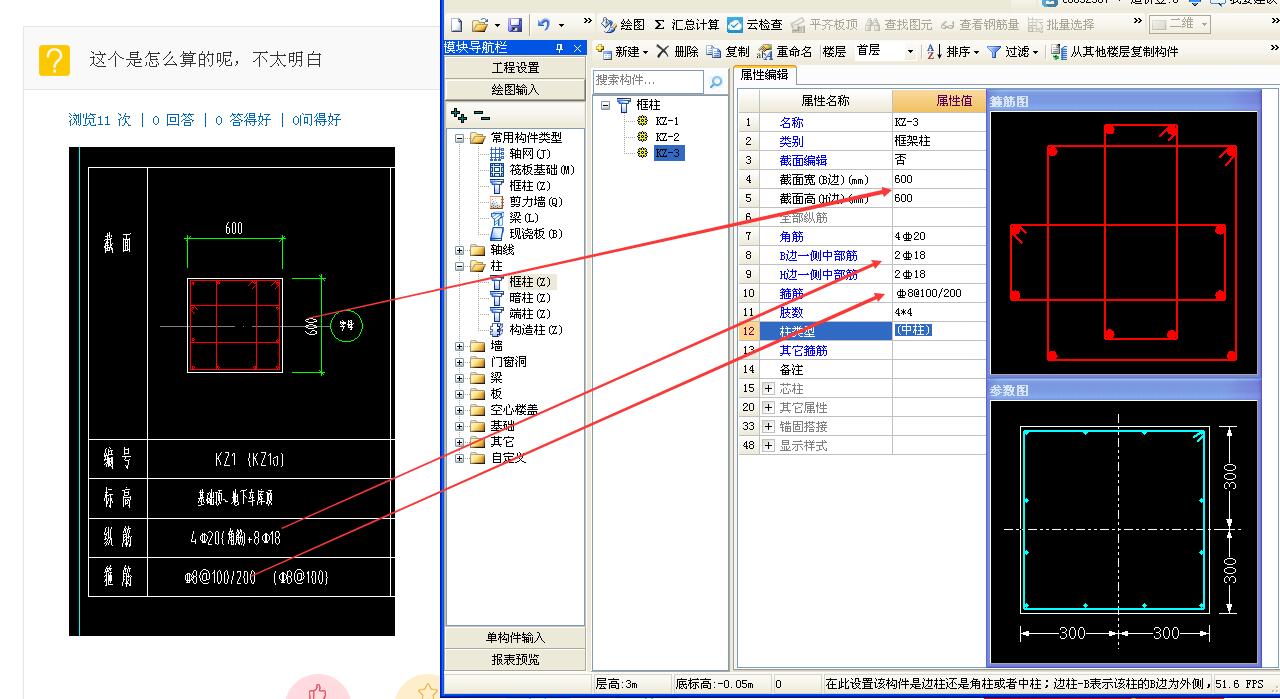Click the 单构件输入 button
Viewport: 1280px width, 699px height.
click(515, 638)
